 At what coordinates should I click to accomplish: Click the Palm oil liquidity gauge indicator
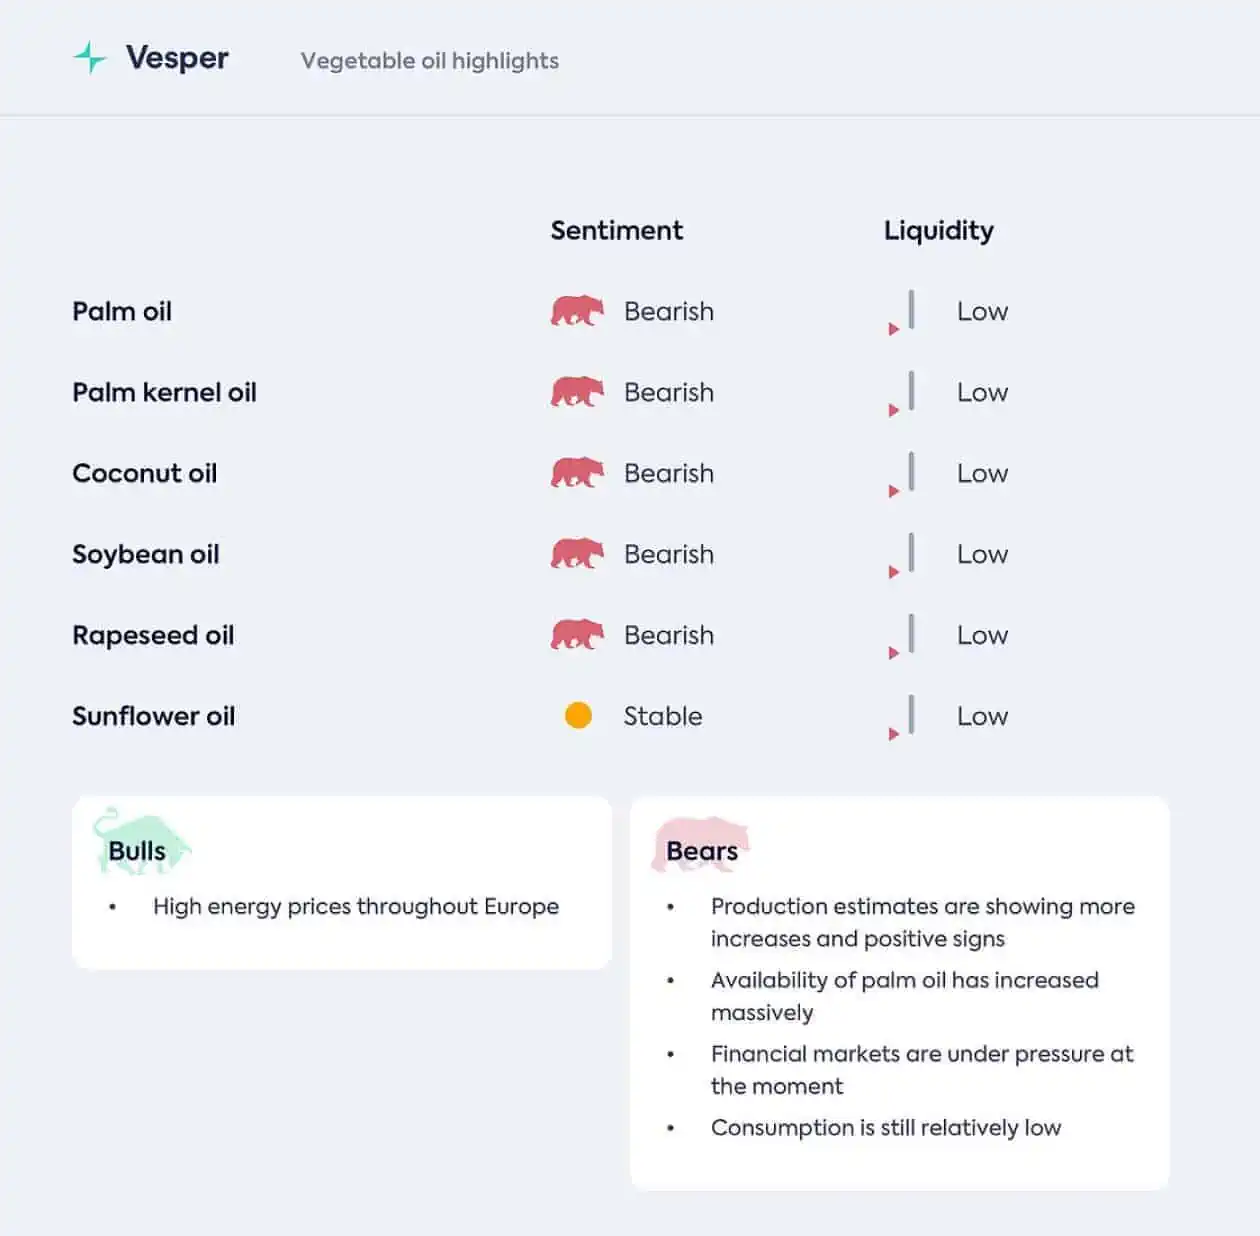pyautogui.click(x=902, y=312)
